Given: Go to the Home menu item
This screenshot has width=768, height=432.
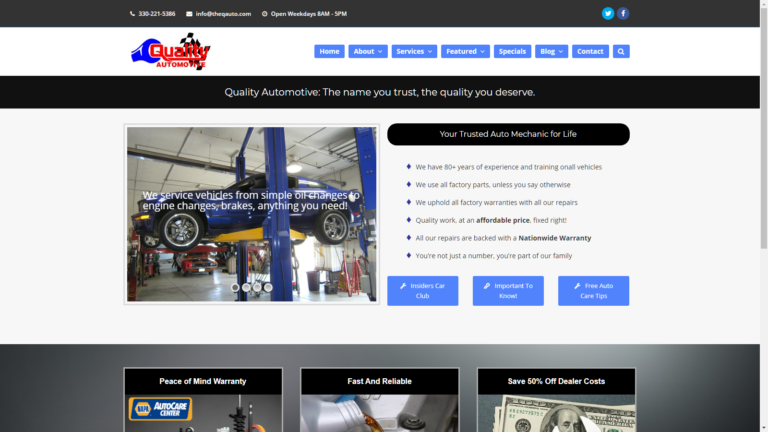Looking at the screenshot, I should point(329,51).
